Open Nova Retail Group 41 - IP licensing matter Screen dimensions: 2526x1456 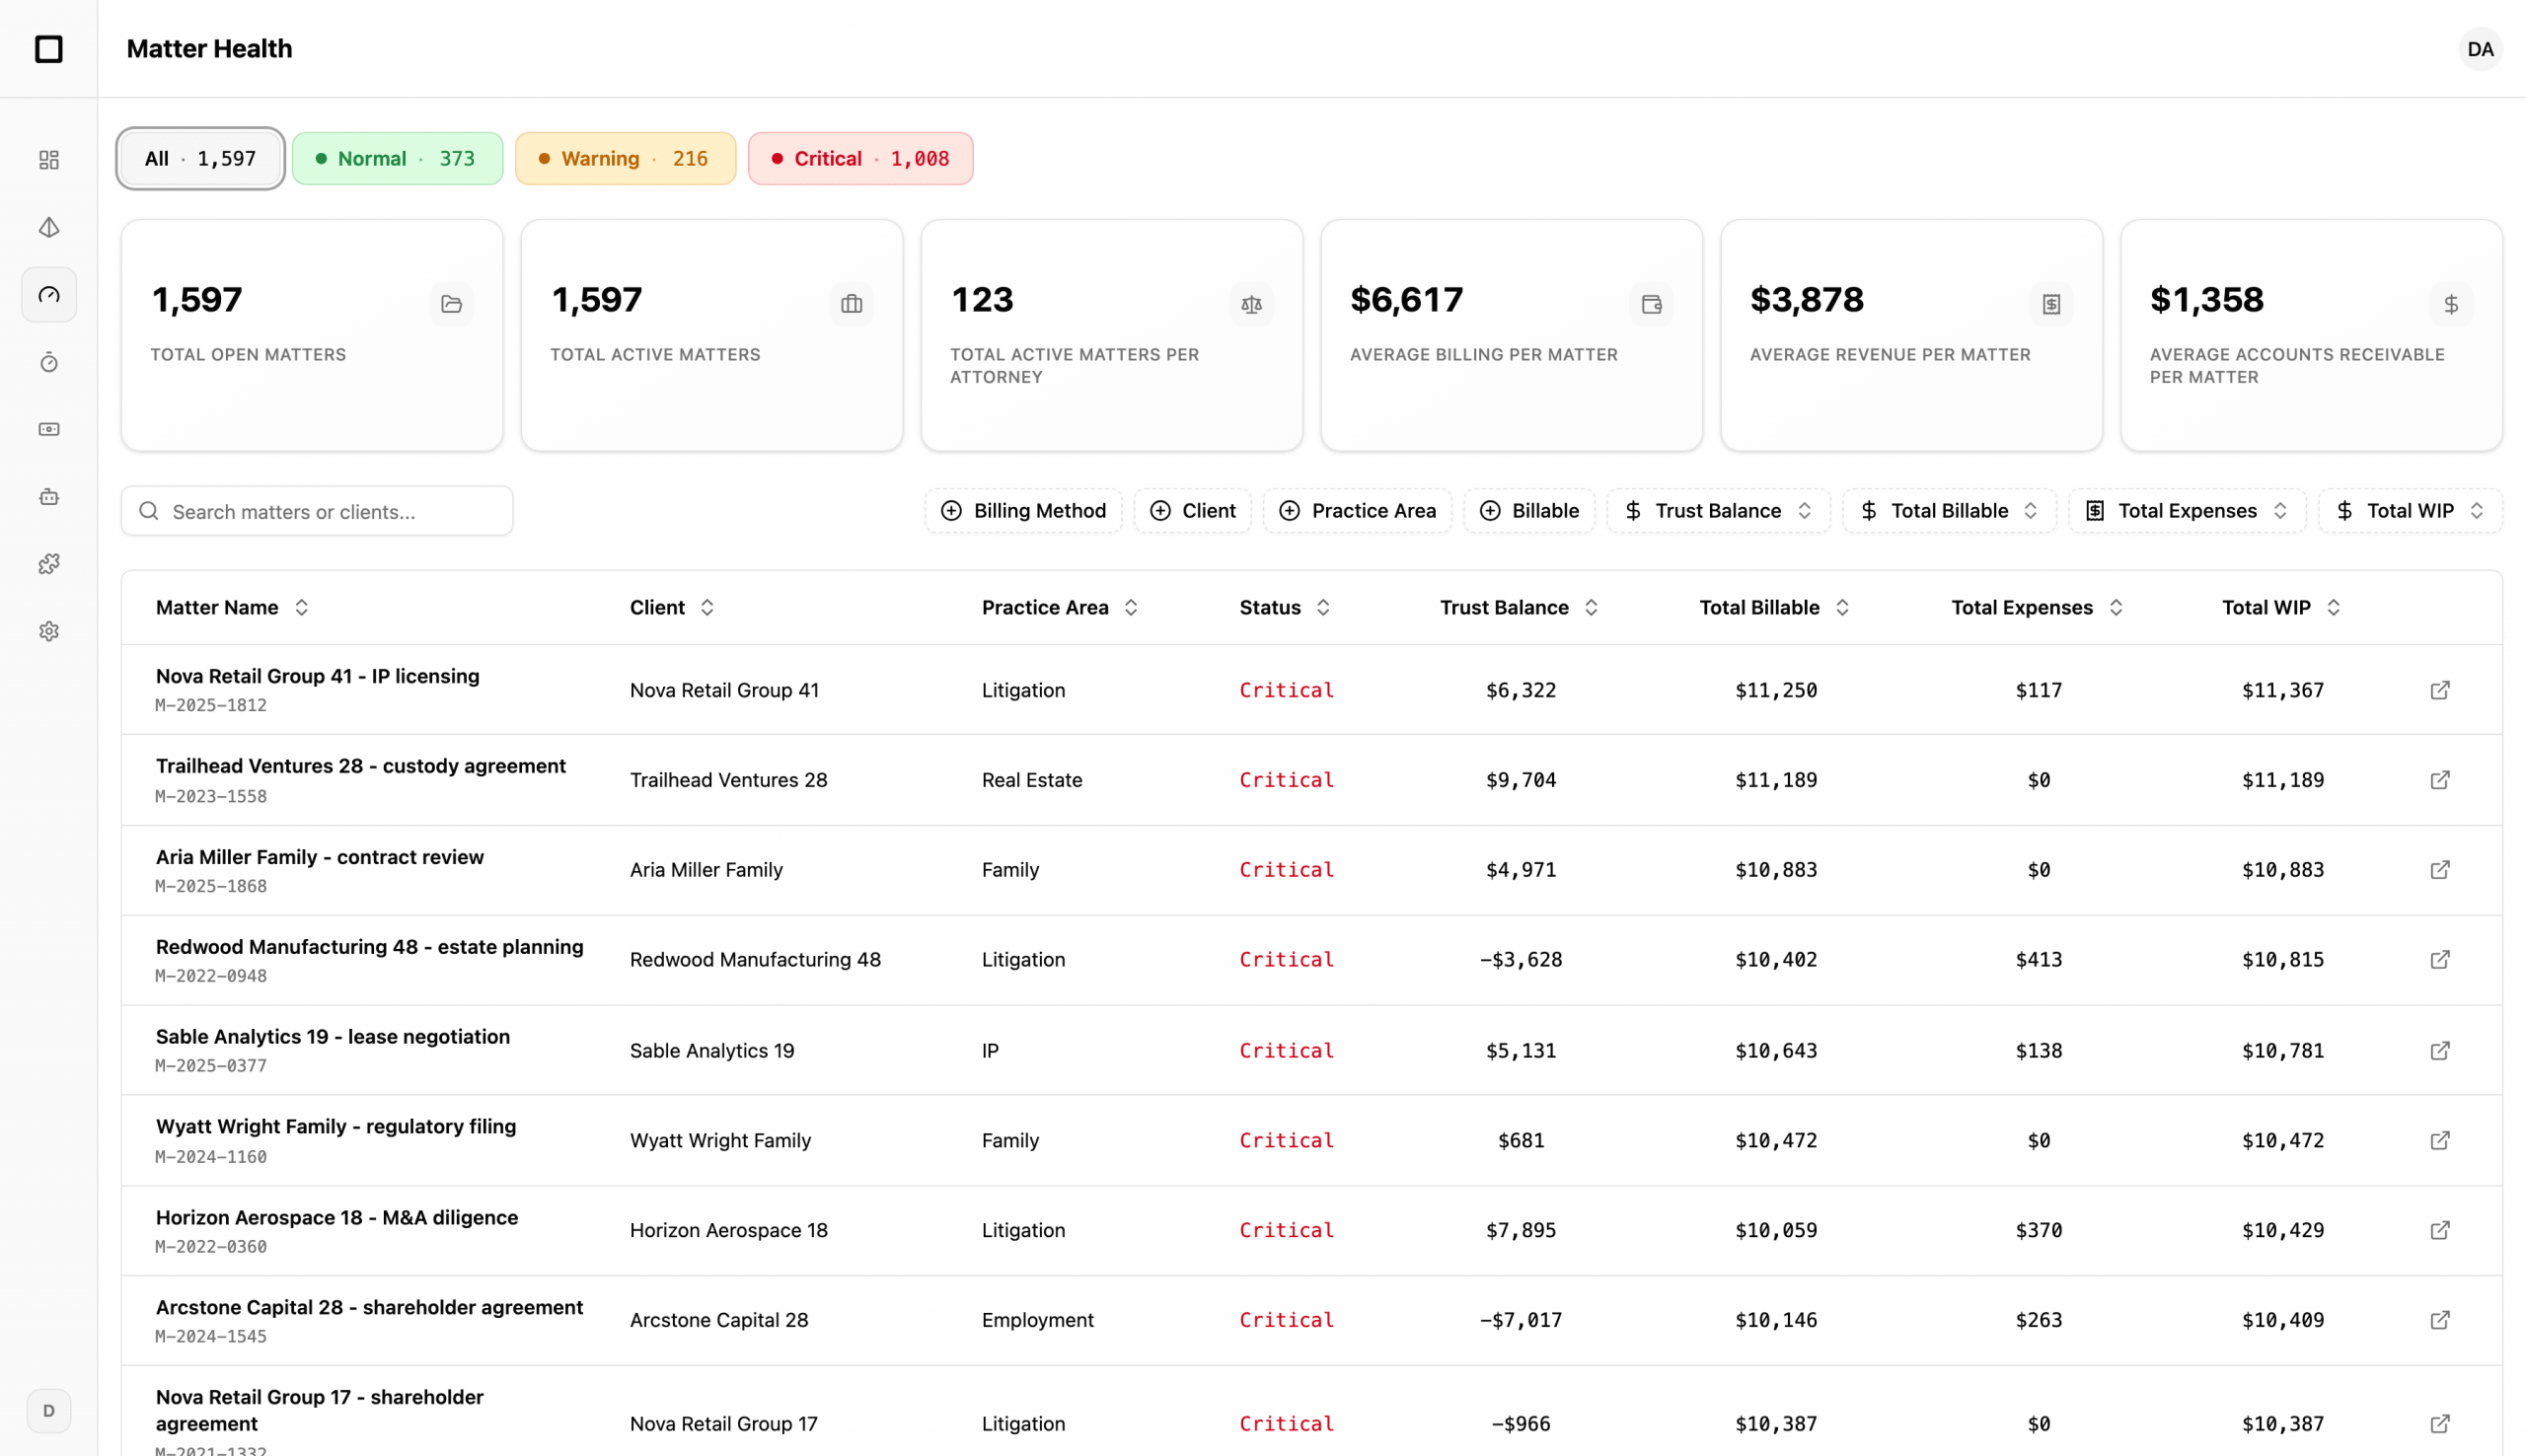click(317, 676)
